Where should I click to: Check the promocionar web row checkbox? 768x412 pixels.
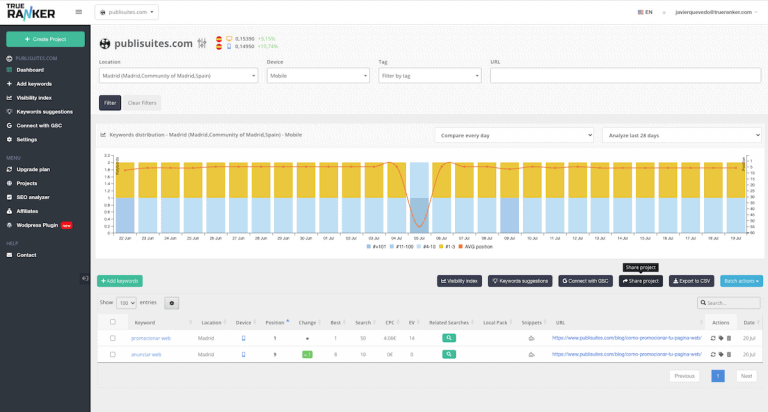tap(113, 338)
